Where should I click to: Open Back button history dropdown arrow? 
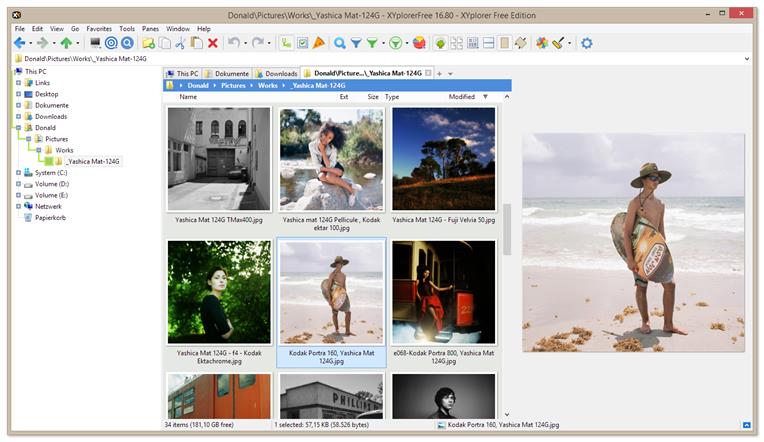pyautogui.click(x=30, y=43)
